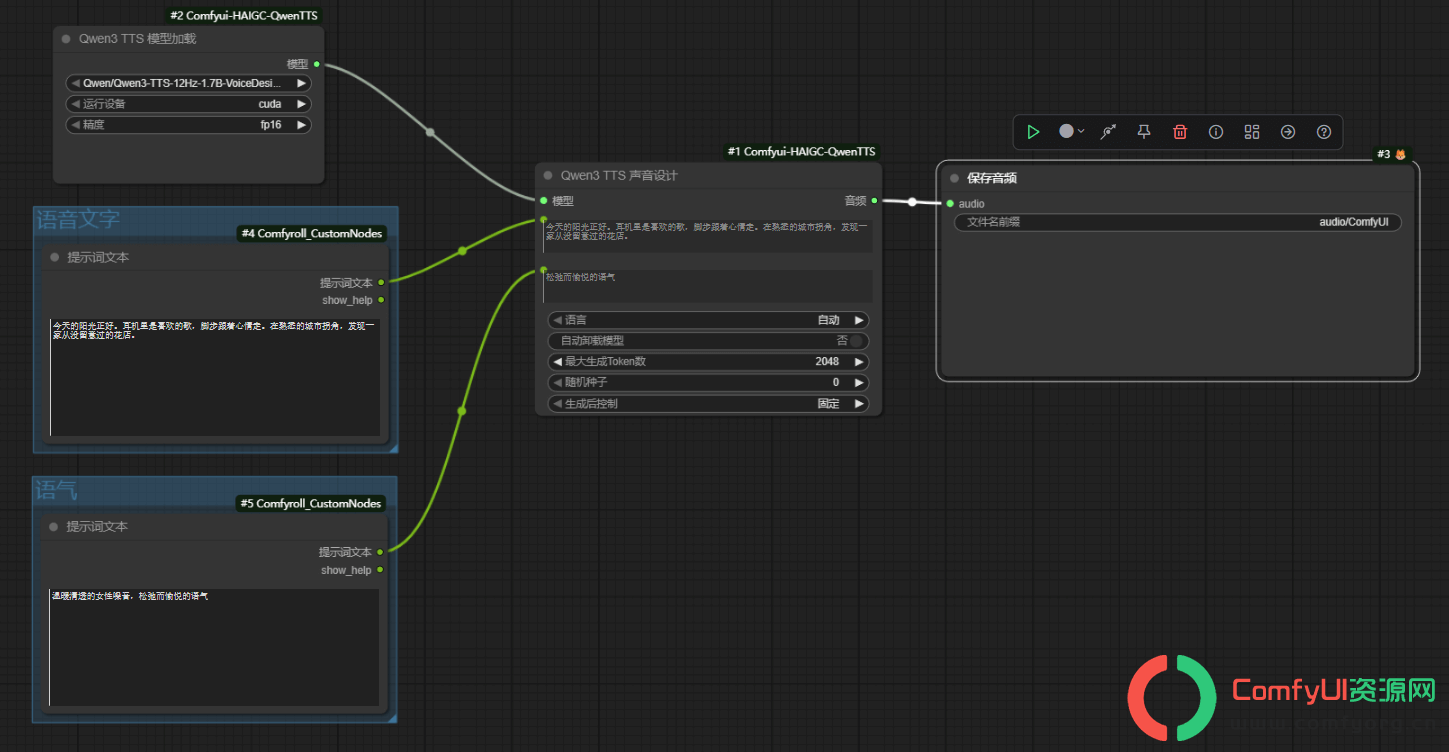Click the text area in the 语音文字 prompt node
This screenshot has height=752, width=1449.
click(x=215, y=377)
